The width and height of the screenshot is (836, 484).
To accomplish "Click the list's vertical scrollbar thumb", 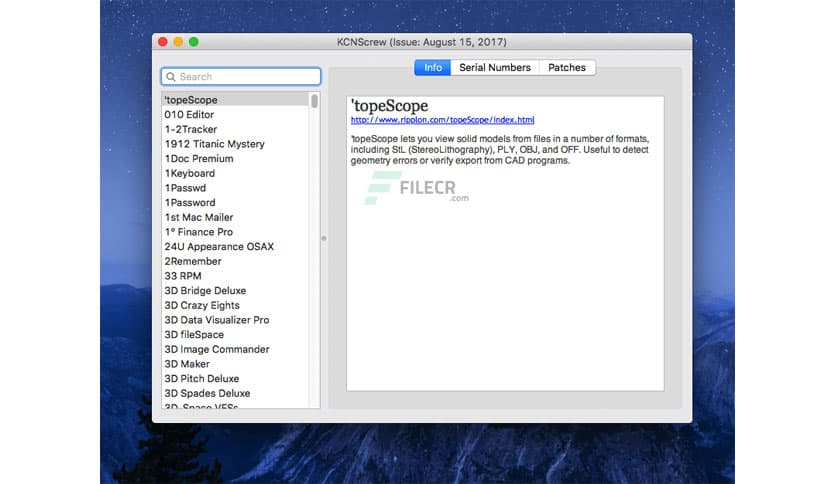I will (314, 101).
